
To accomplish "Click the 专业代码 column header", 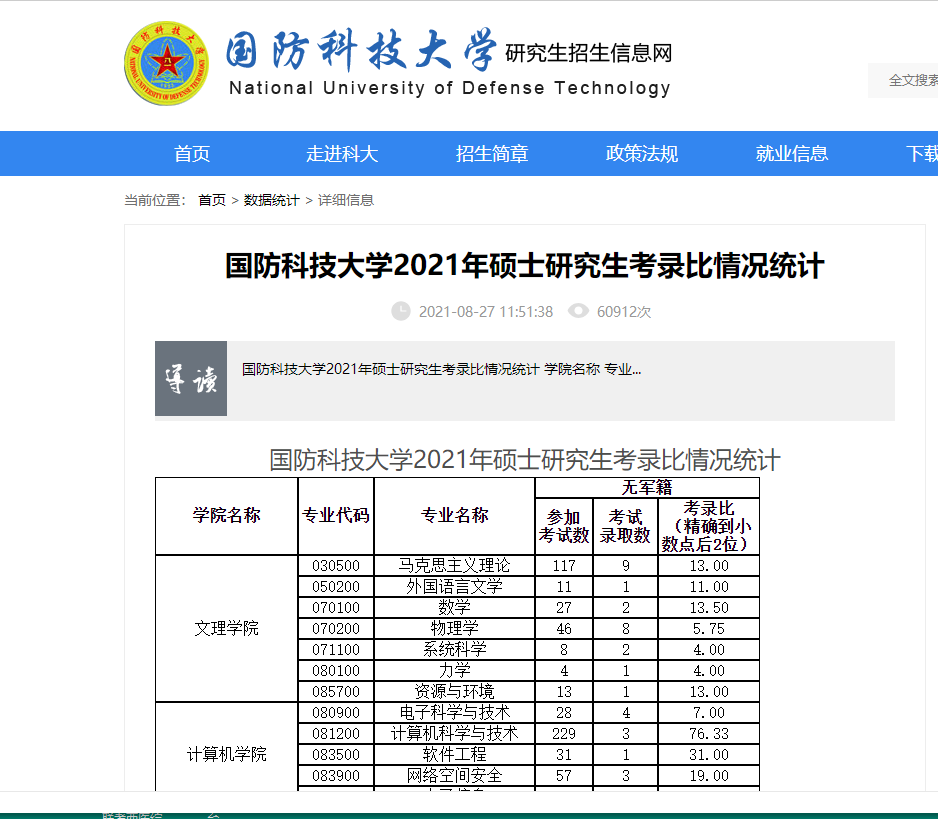I will pyautogui.click(x=336, y=516).
